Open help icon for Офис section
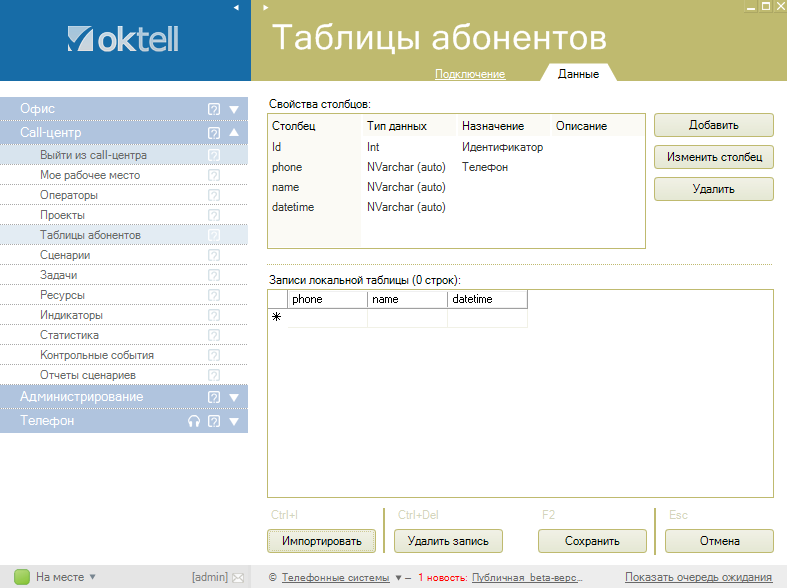Image resolution: width=787 pixels, height=588 pixels. point(213,109)
